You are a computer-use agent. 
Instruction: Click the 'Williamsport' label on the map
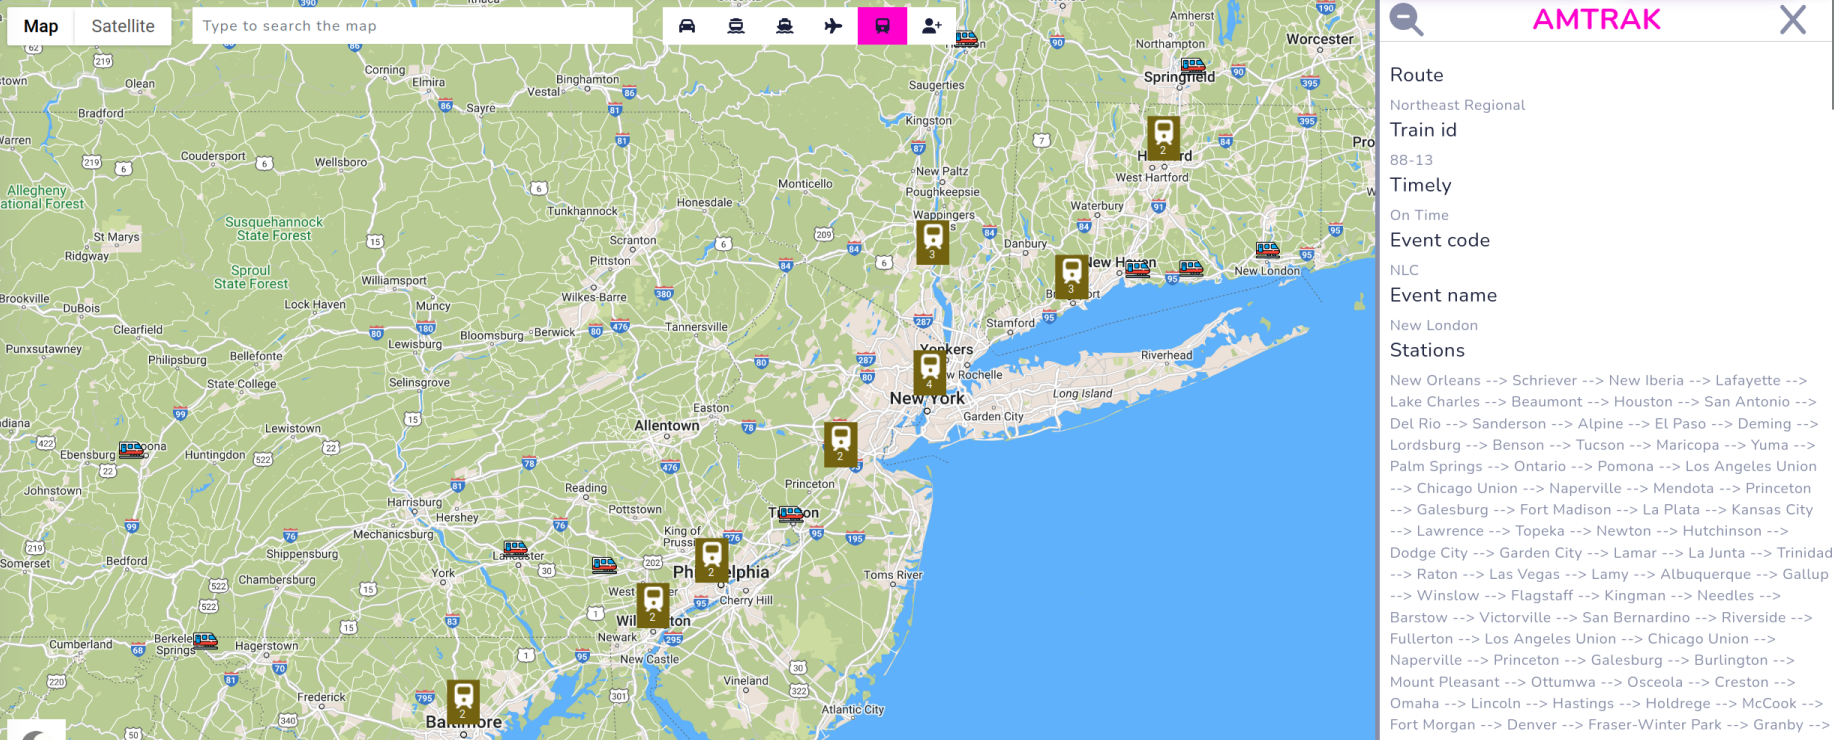[x=394, y=281]
